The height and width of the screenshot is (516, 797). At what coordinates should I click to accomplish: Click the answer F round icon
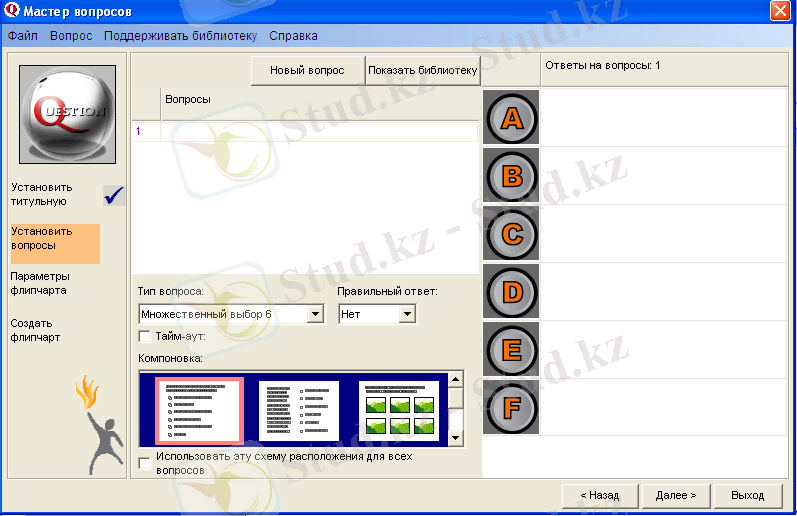tap(511, 407)
